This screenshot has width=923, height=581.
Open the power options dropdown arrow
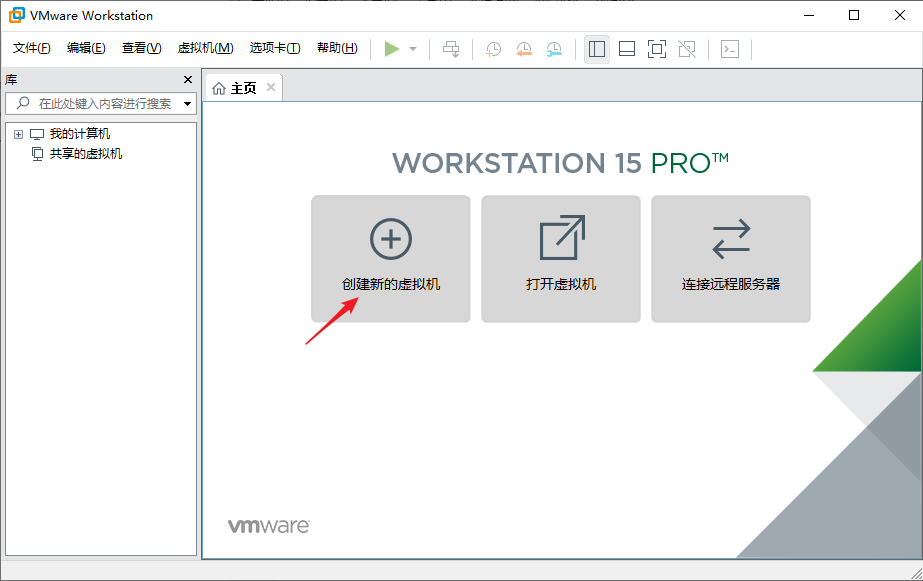[413, 49]
